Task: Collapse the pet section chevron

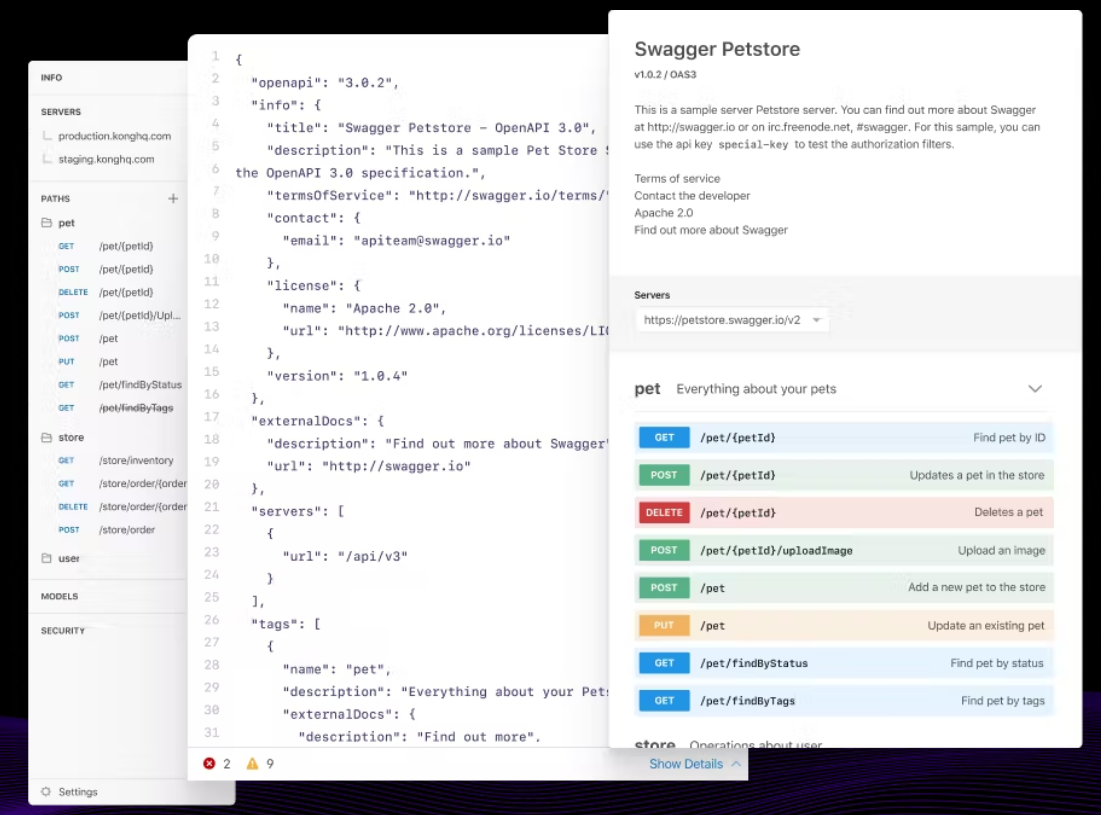Action: 1035,389
